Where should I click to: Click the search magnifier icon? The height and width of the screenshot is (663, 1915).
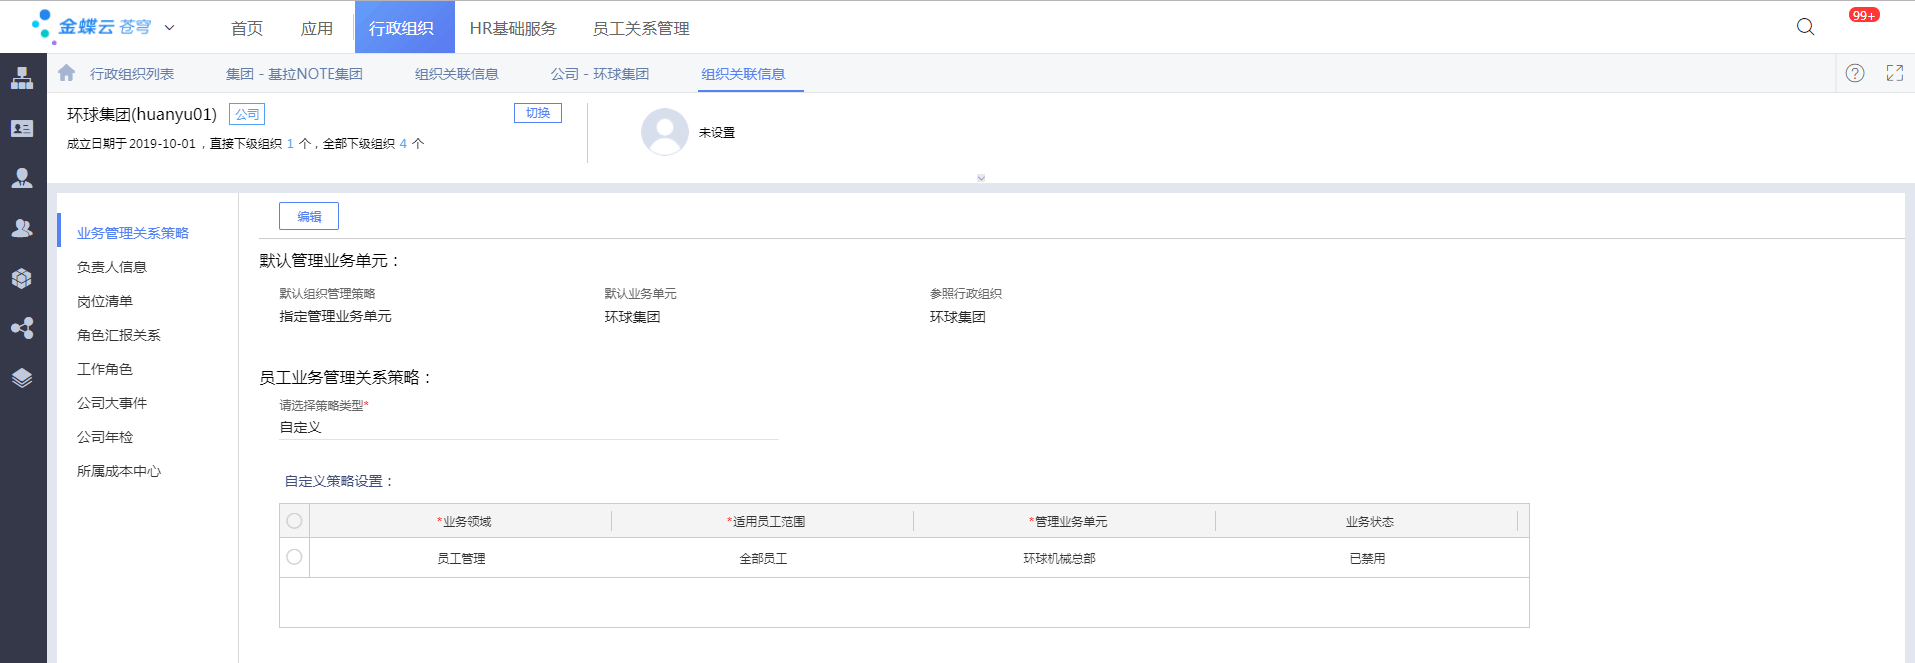coord(1805,27)
